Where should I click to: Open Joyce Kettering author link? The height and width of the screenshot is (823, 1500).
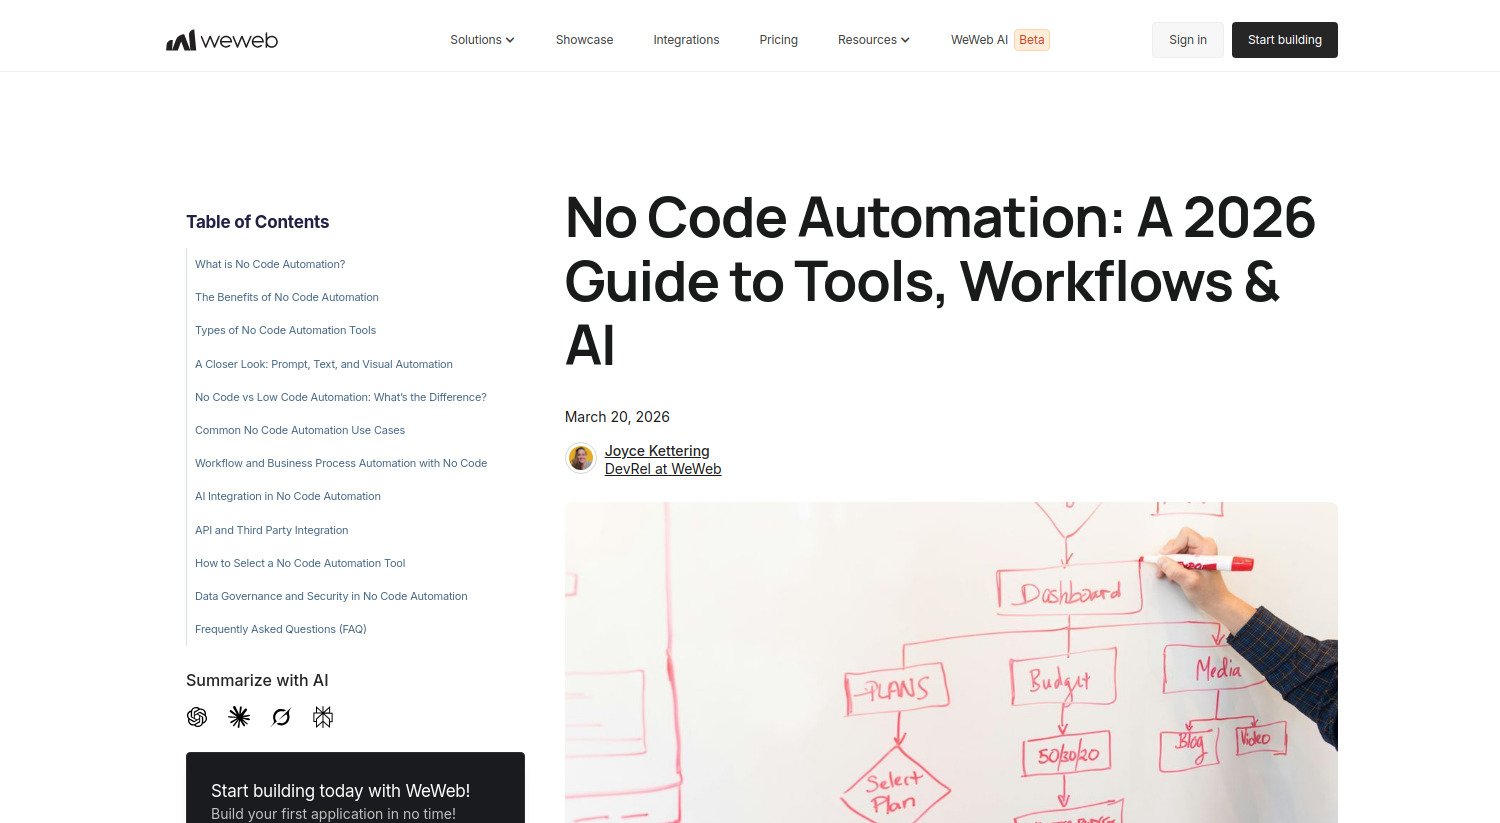point(657,451)
